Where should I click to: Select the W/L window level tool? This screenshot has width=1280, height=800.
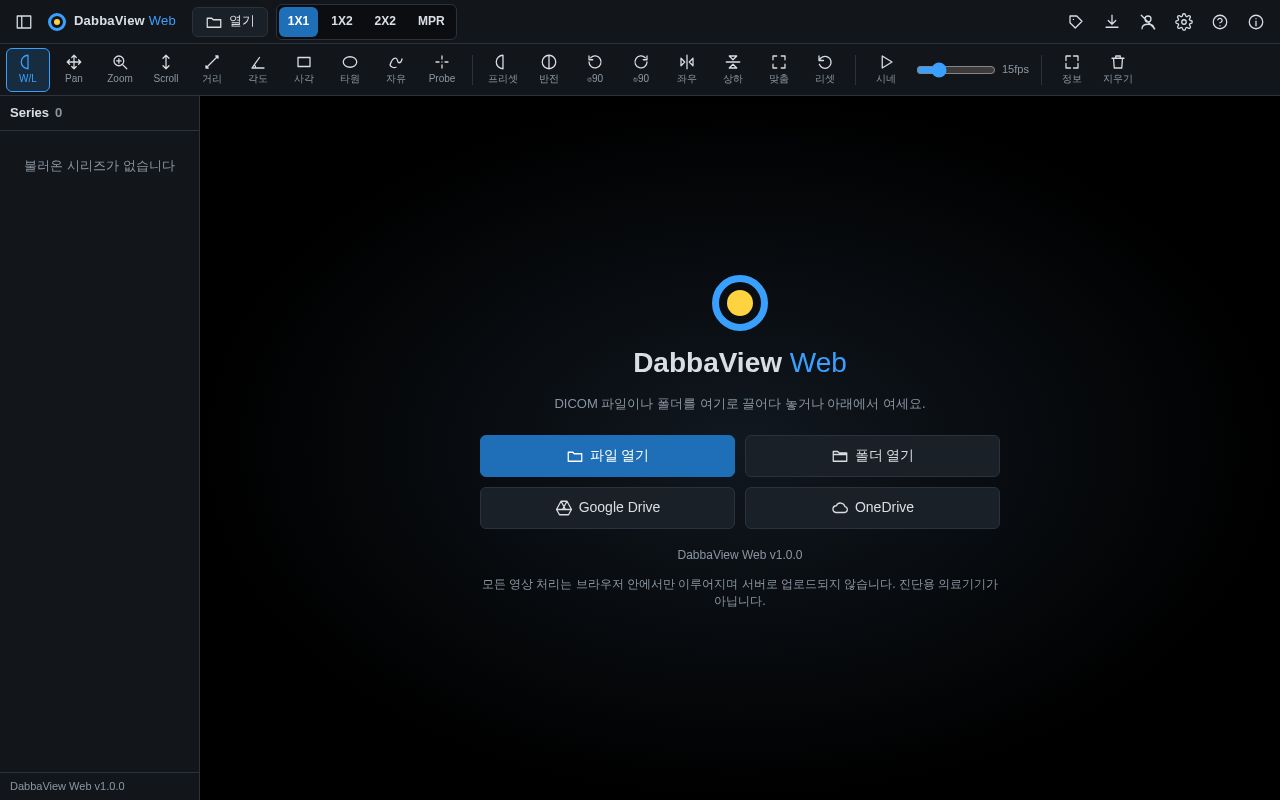tap(28, 70)
